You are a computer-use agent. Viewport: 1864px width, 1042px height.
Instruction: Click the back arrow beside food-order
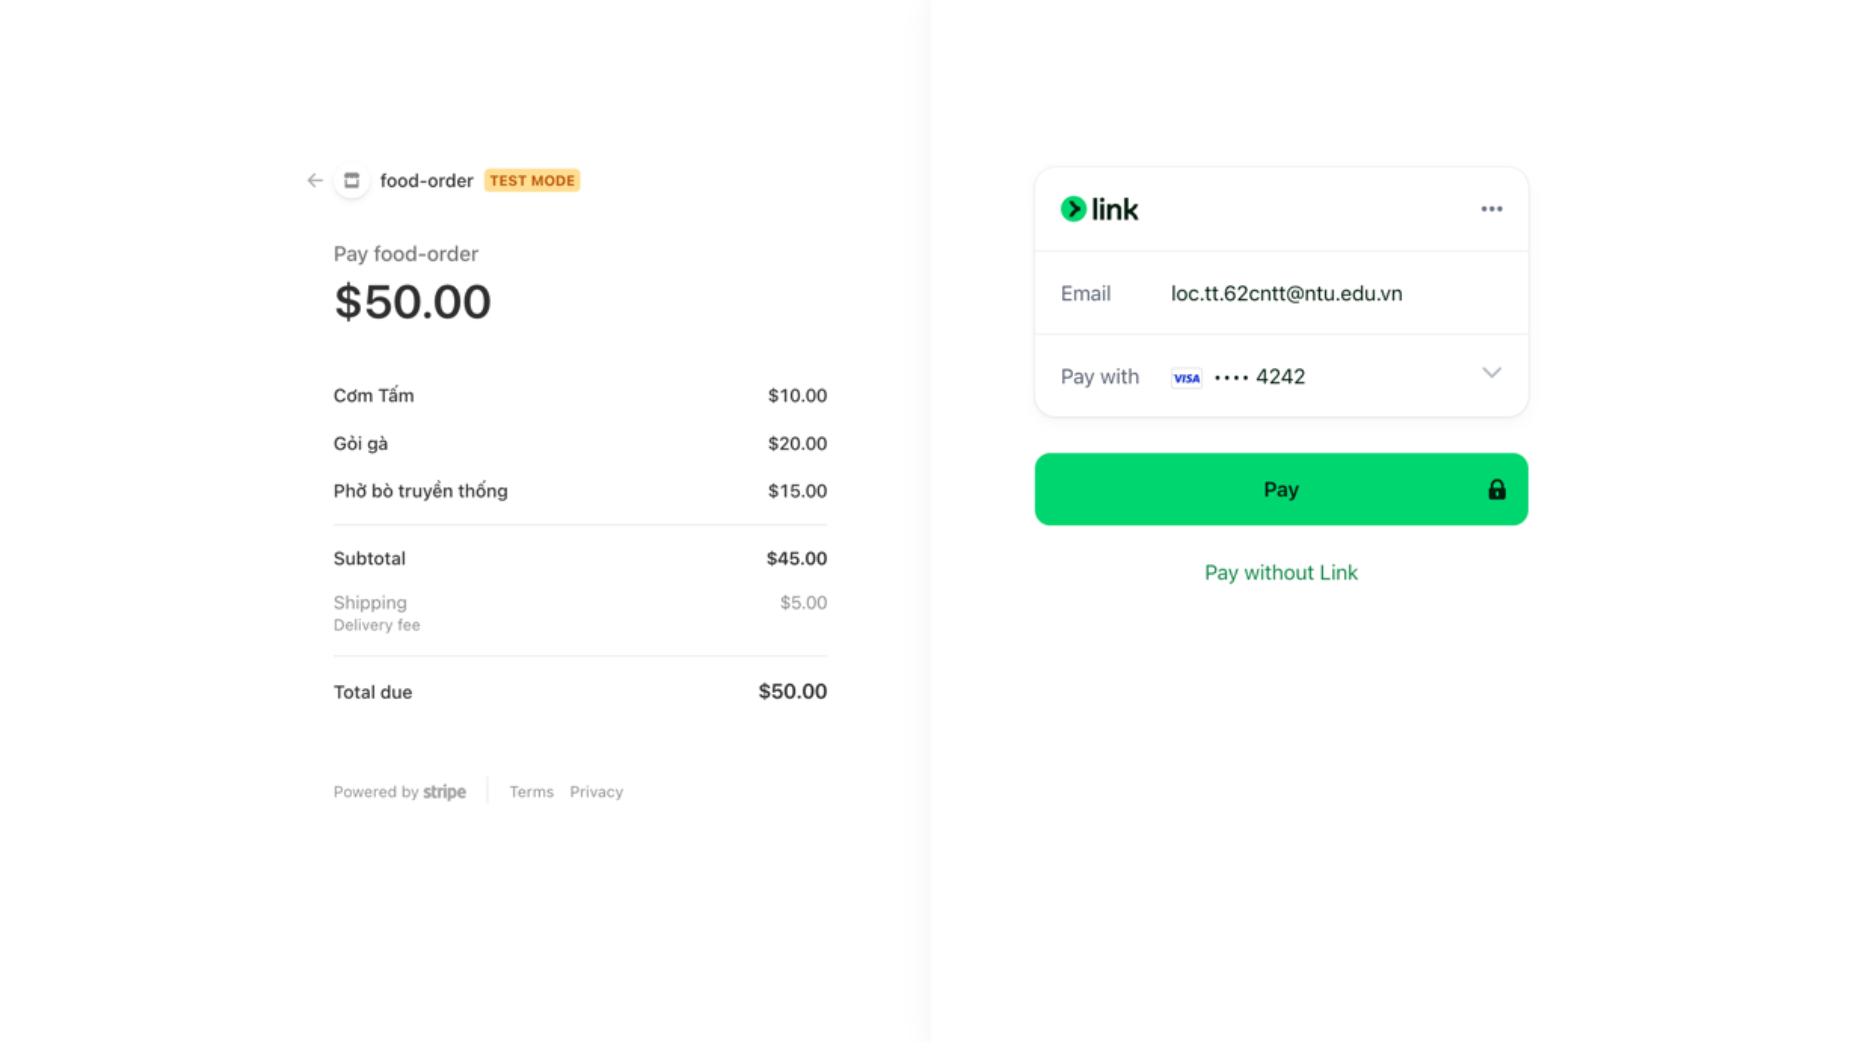point(315,181)
